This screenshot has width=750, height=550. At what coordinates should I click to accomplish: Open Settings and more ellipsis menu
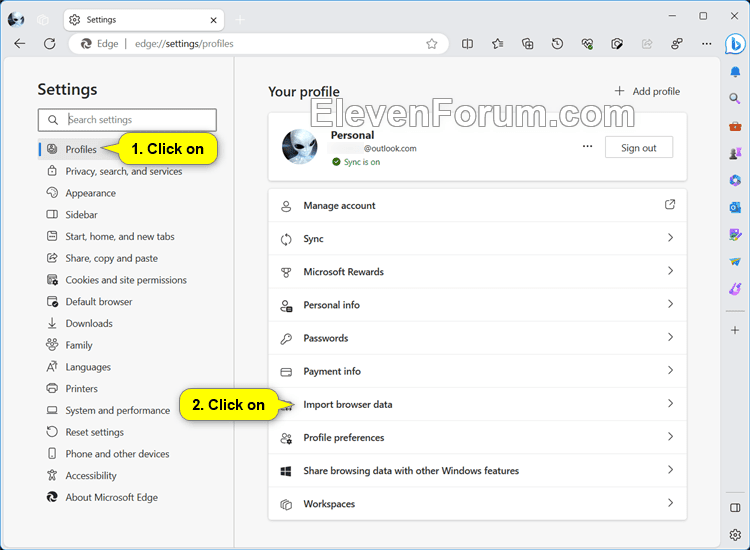[706, 44]
